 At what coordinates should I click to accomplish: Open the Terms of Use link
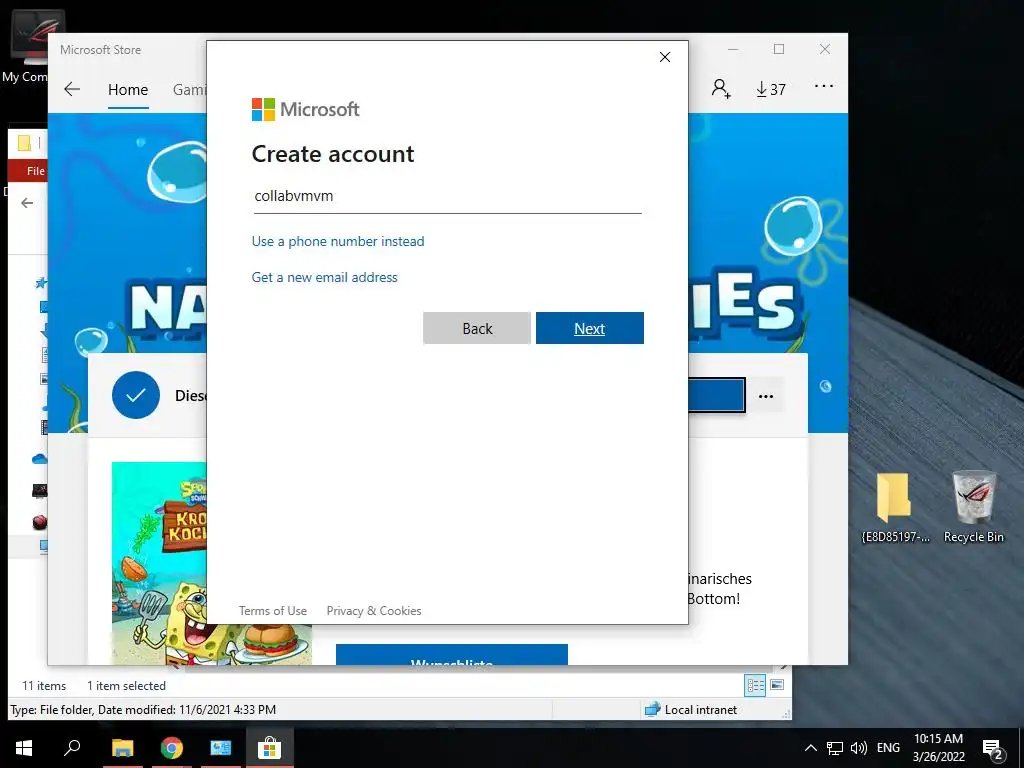pyautogui.click(x=272, y=611)
